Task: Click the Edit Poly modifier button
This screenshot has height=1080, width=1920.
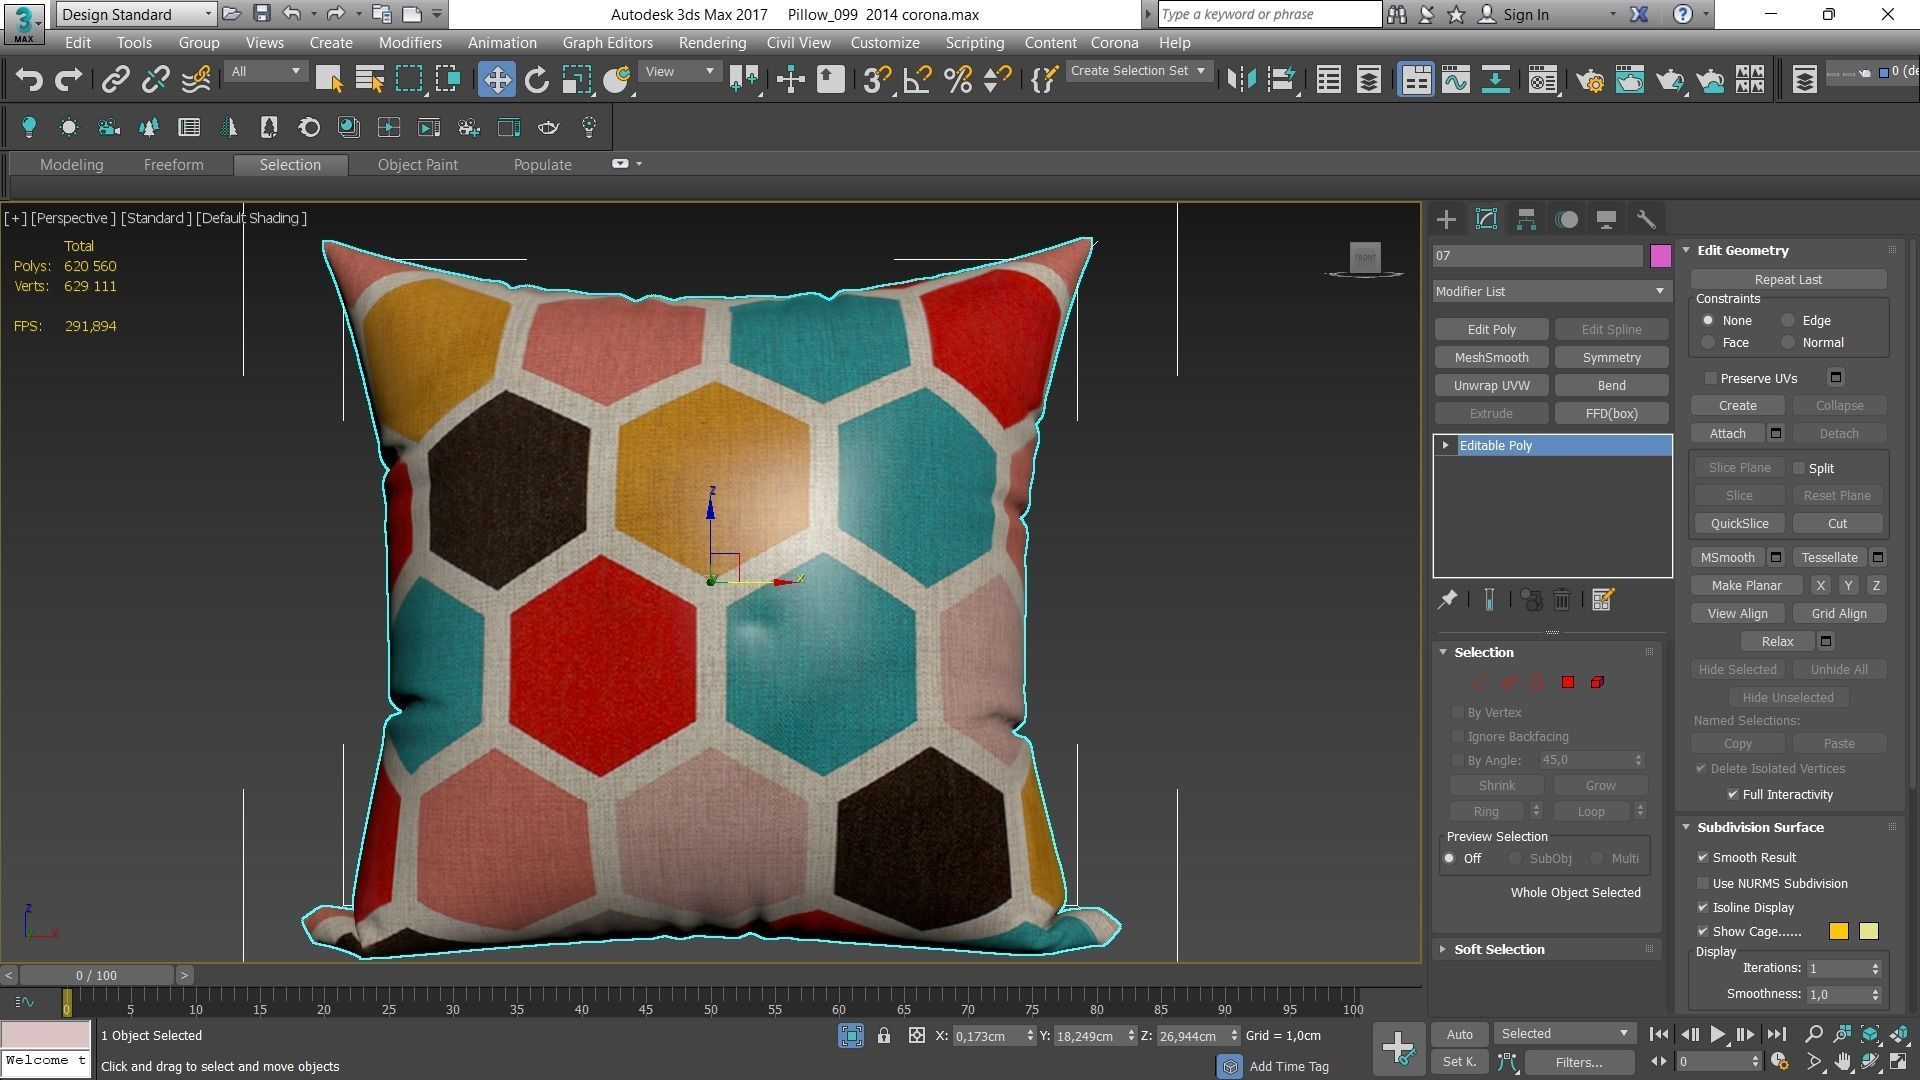Action: click(1491, 330)
